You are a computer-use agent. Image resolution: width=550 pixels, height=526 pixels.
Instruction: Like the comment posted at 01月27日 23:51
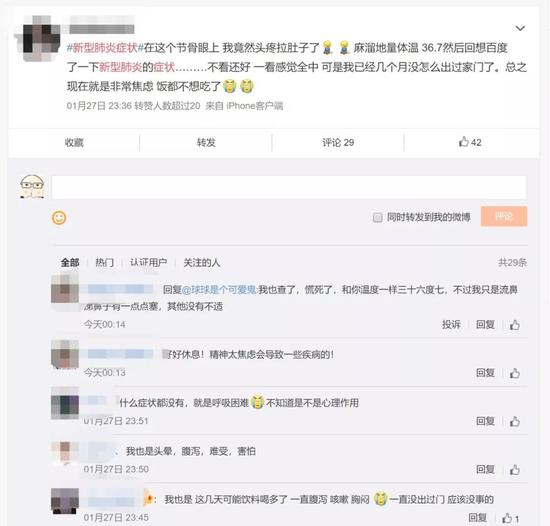(515, 421)
